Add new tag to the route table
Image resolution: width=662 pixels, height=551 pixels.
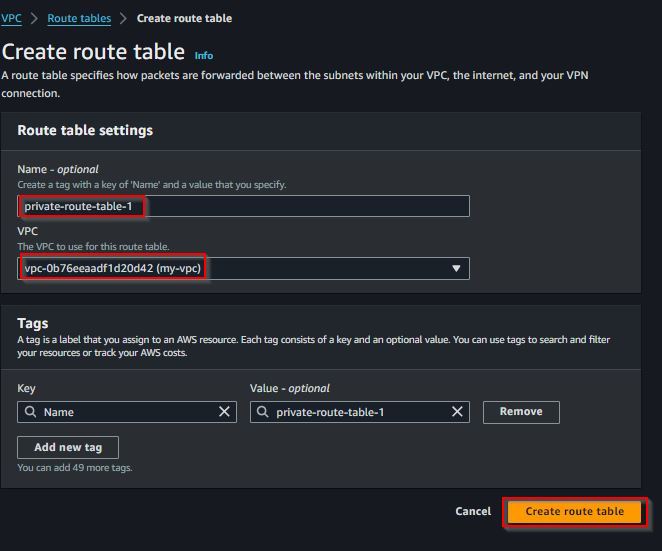coord(68,447)
